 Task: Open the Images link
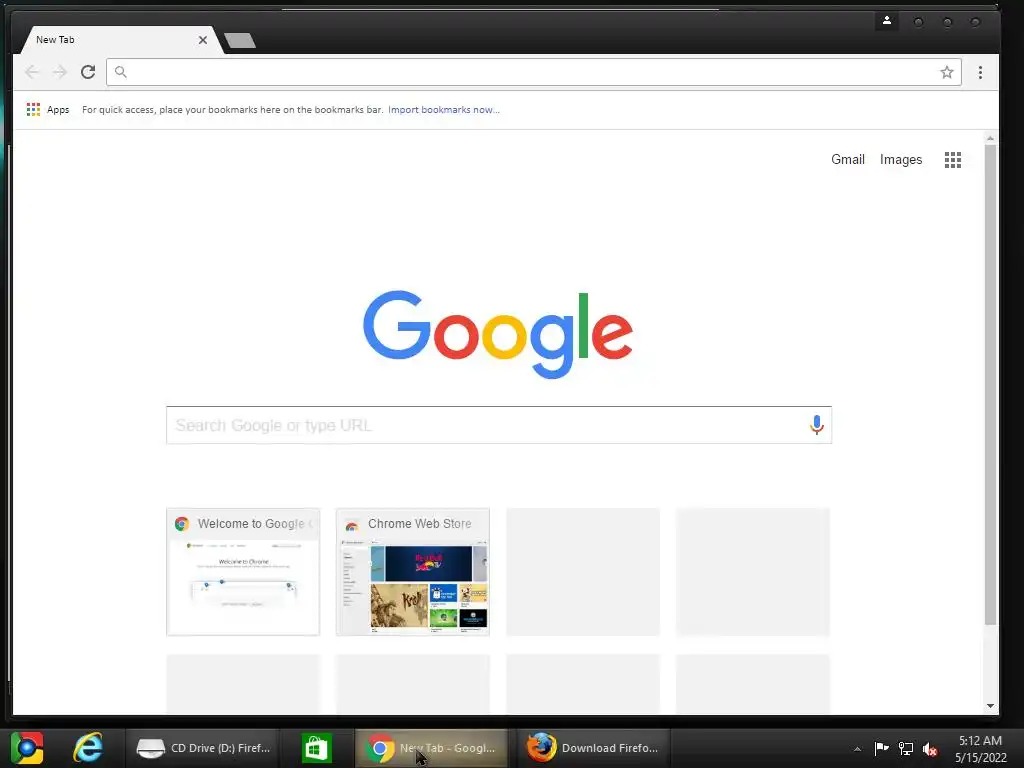[901, 160]
